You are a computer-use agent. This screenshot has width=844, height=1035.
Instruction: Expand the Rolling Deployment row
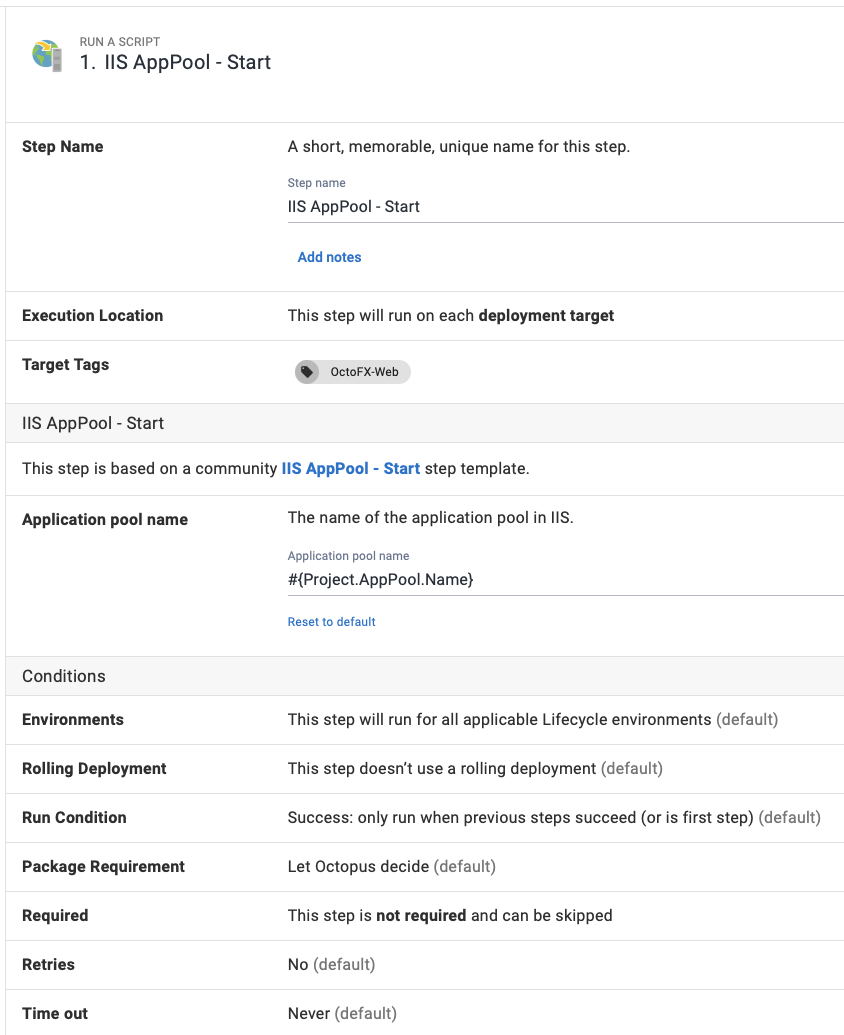[x=424, y=768]
